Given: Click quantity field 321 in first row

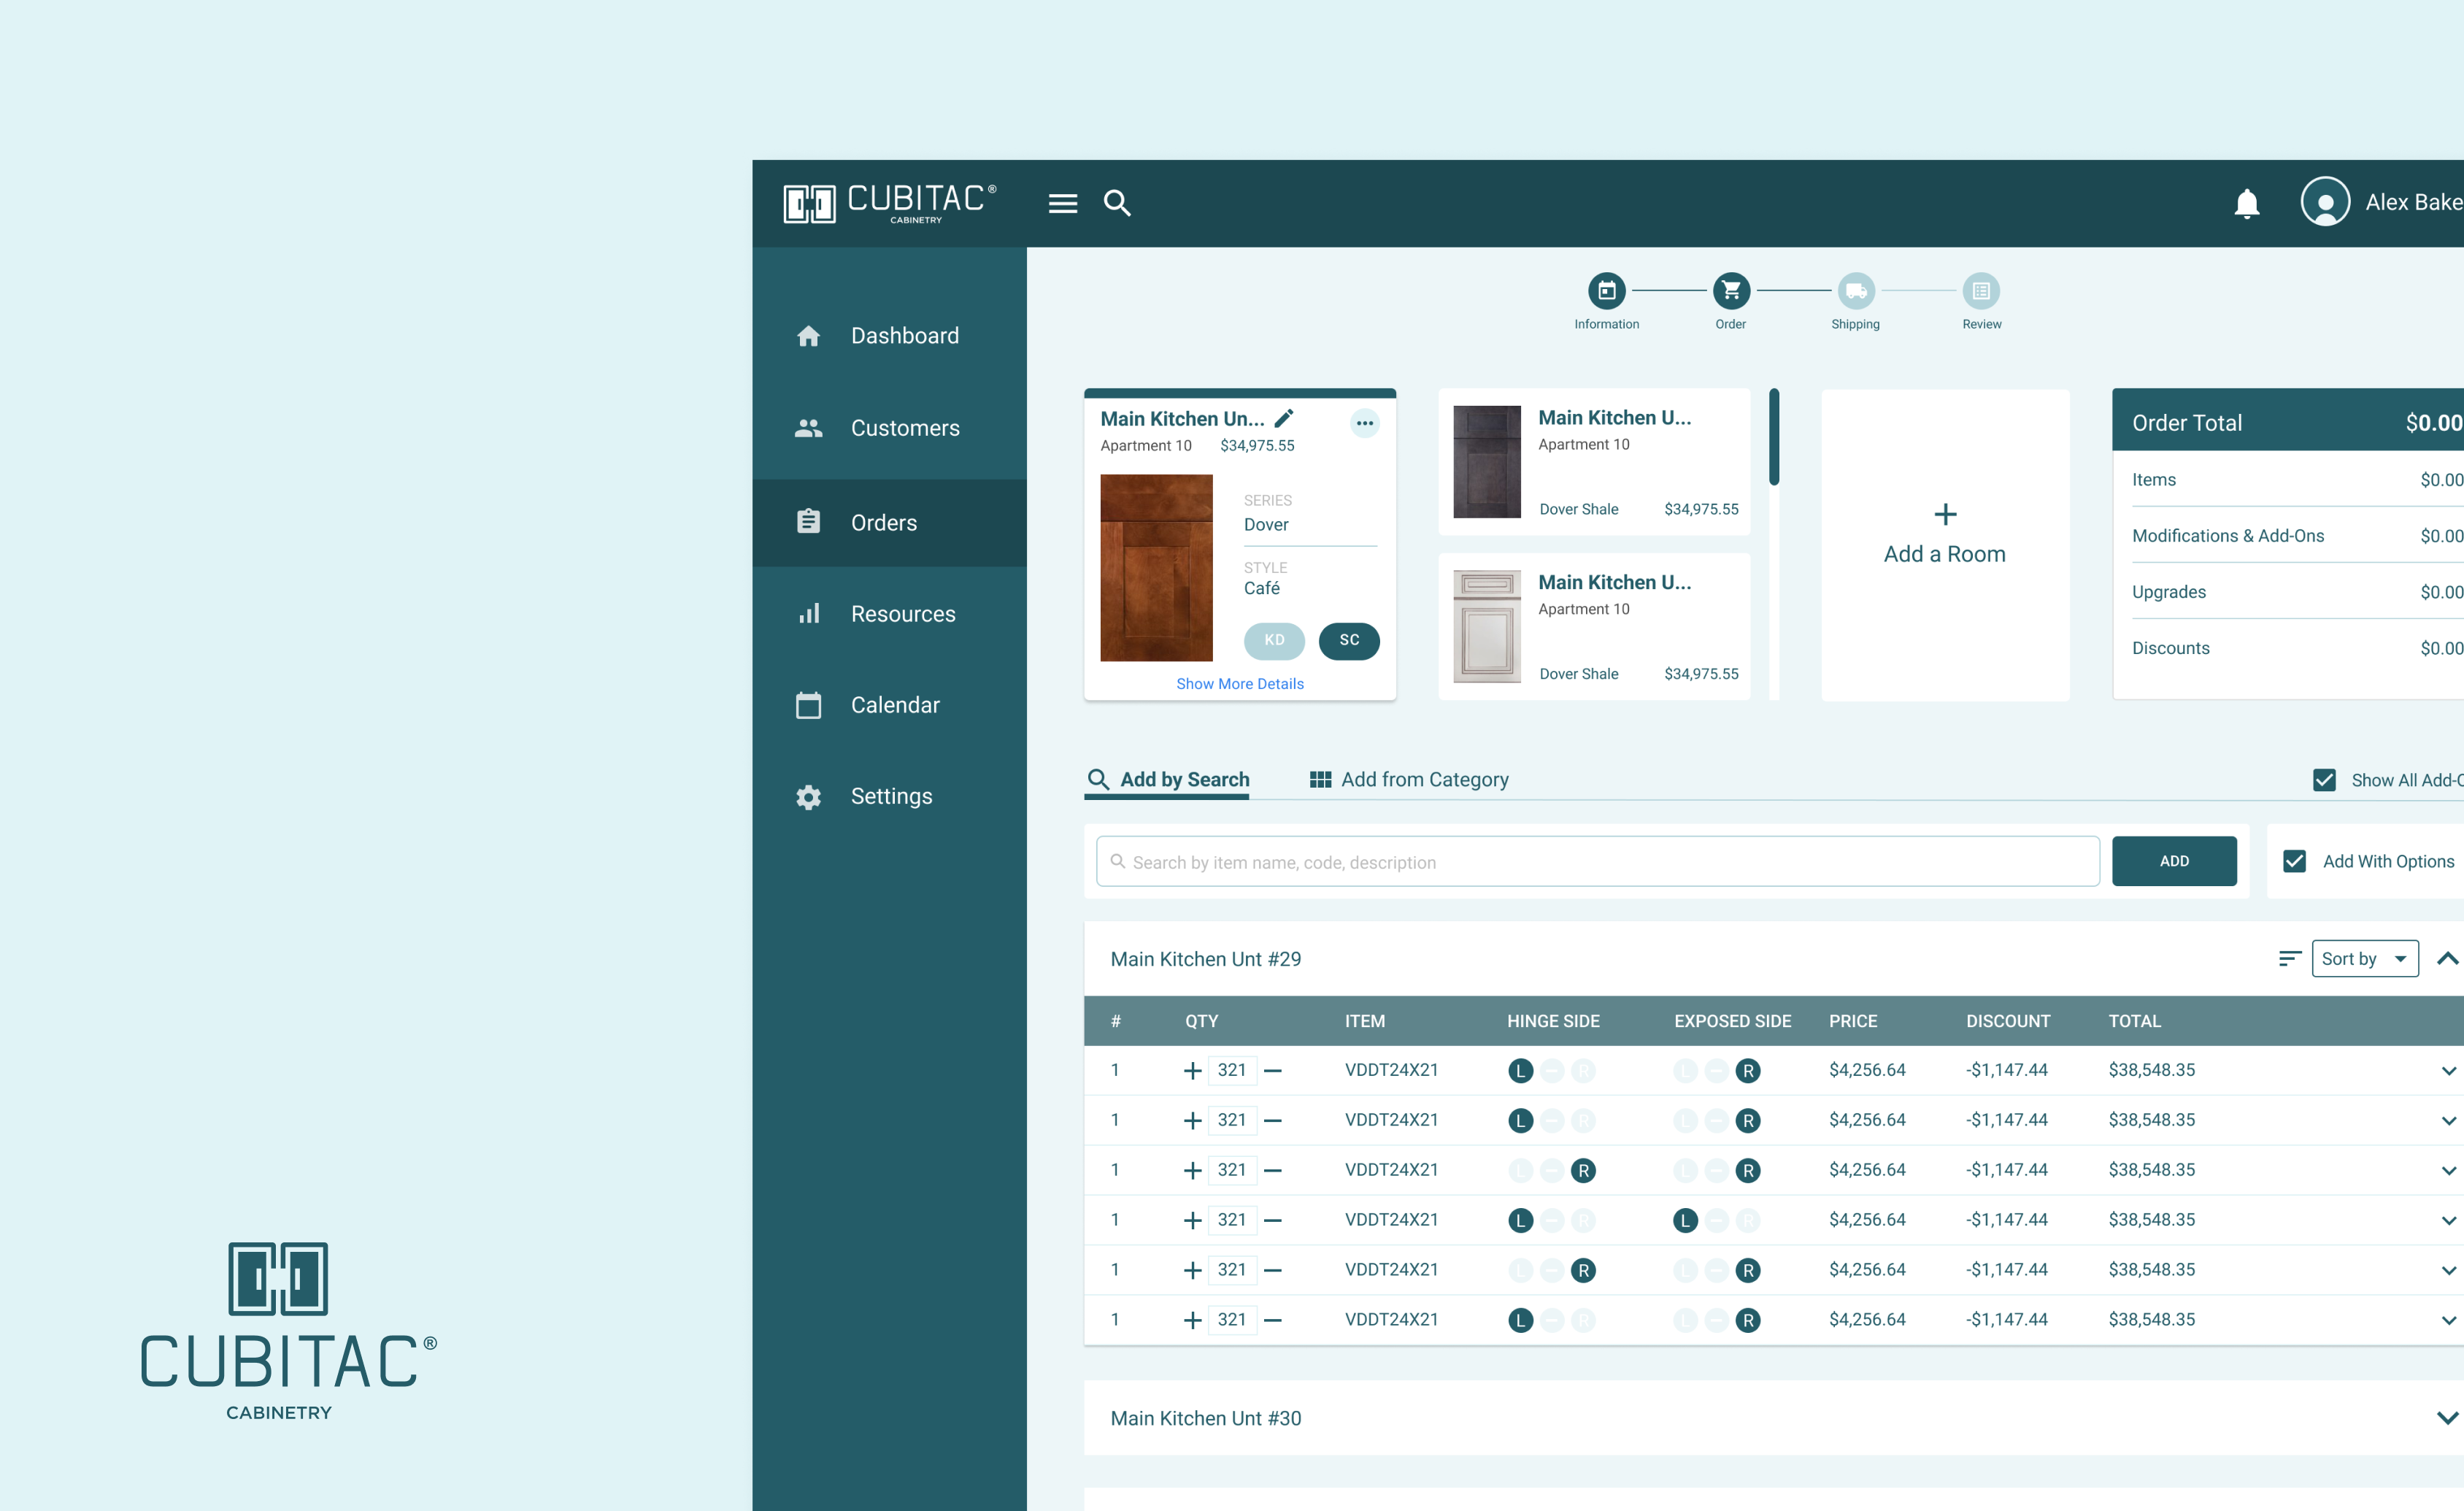Looking at the screenshot, I should (x=1232, y=1071).
